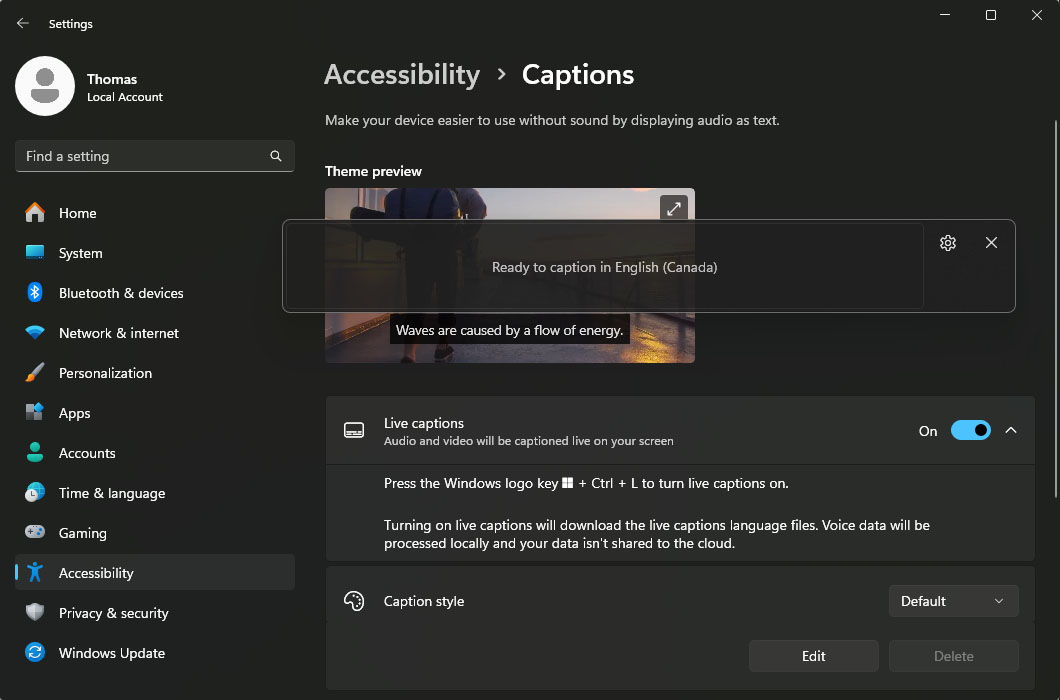Expand the theme preview to full size
This screenshot has height=700, width=1060.
[x=673, y=208]
